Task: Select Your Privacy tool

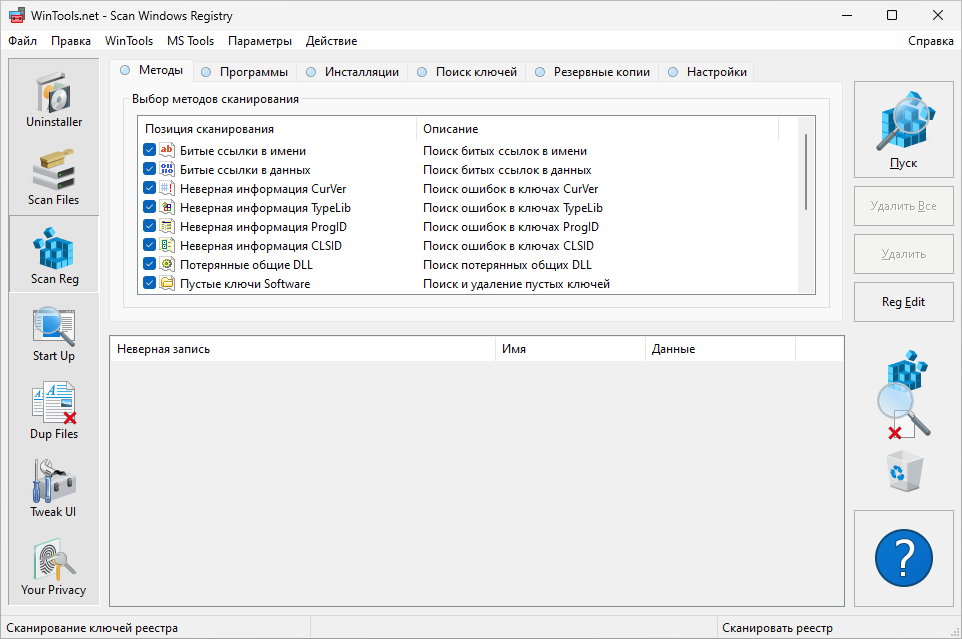Action: click(x=54, y=567)
